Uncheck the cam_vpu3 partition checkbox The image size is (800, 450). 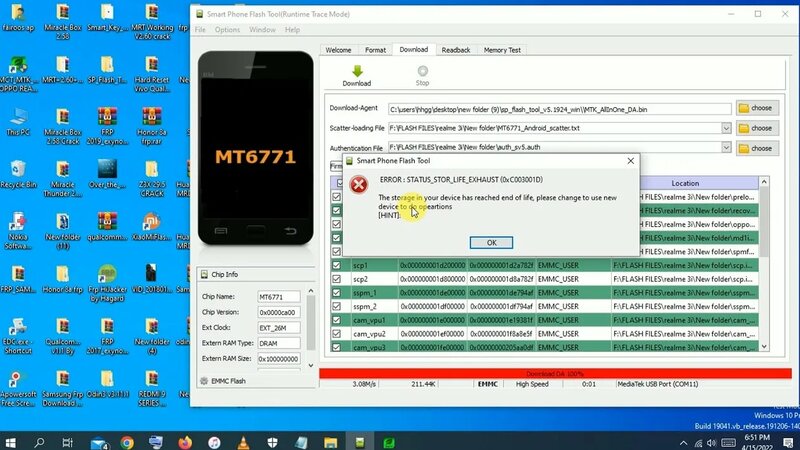tap(336, 347)
